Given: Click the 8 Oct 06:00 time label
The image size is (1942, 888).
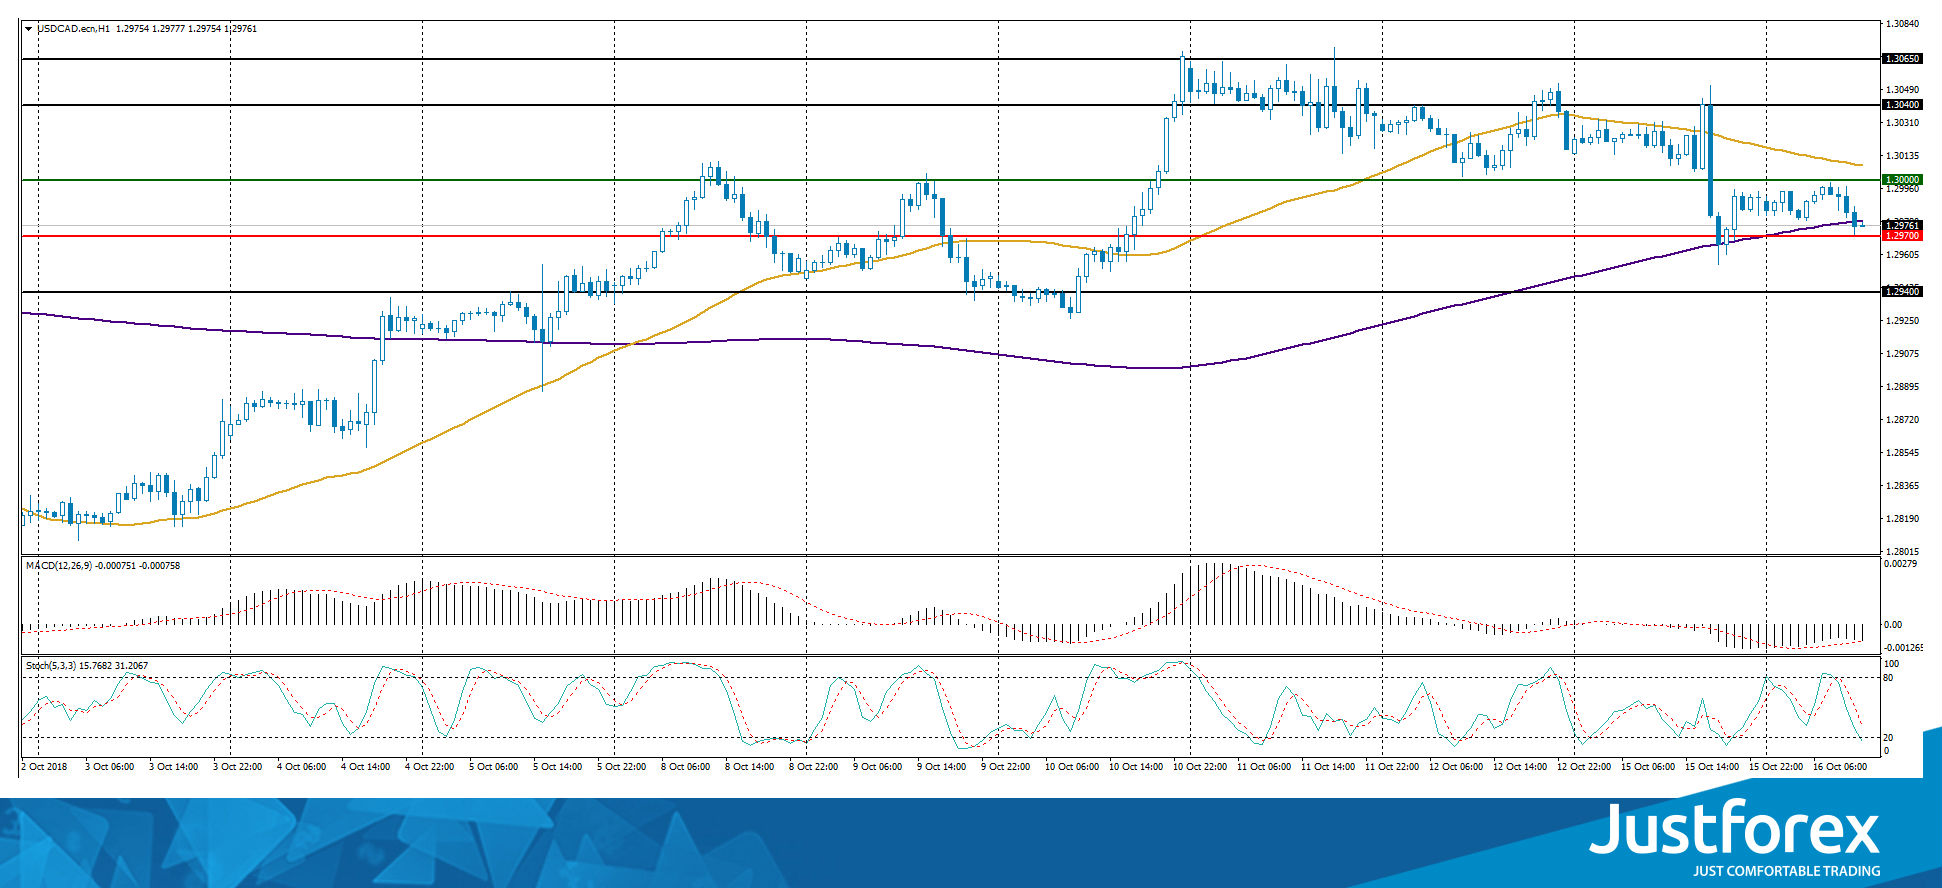Looking at the screenshot, I should tap(686, 767).
